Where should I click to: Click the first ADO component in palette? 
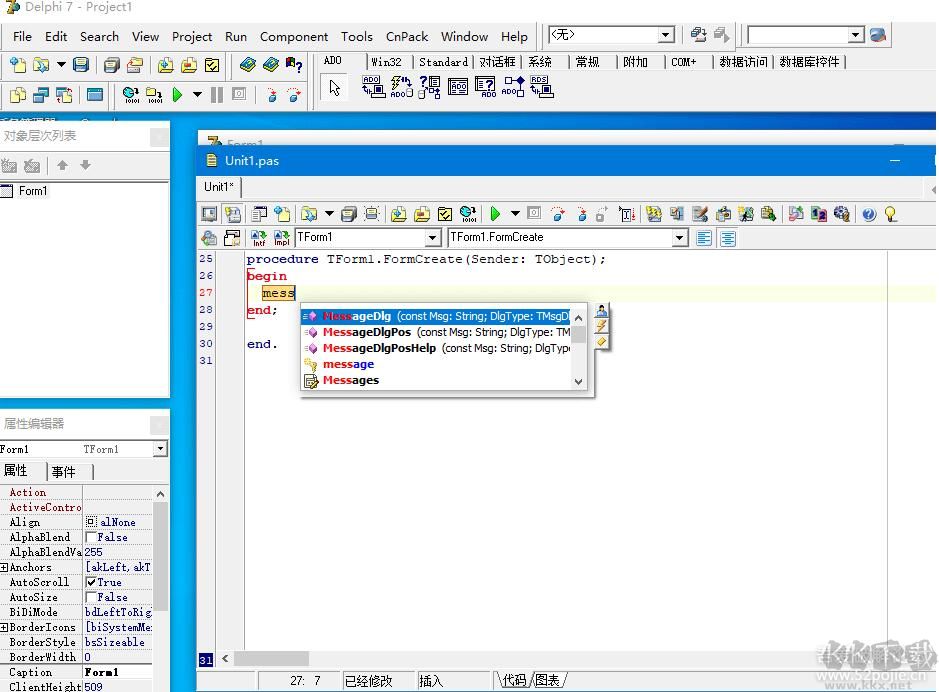(x=372, y=88)
